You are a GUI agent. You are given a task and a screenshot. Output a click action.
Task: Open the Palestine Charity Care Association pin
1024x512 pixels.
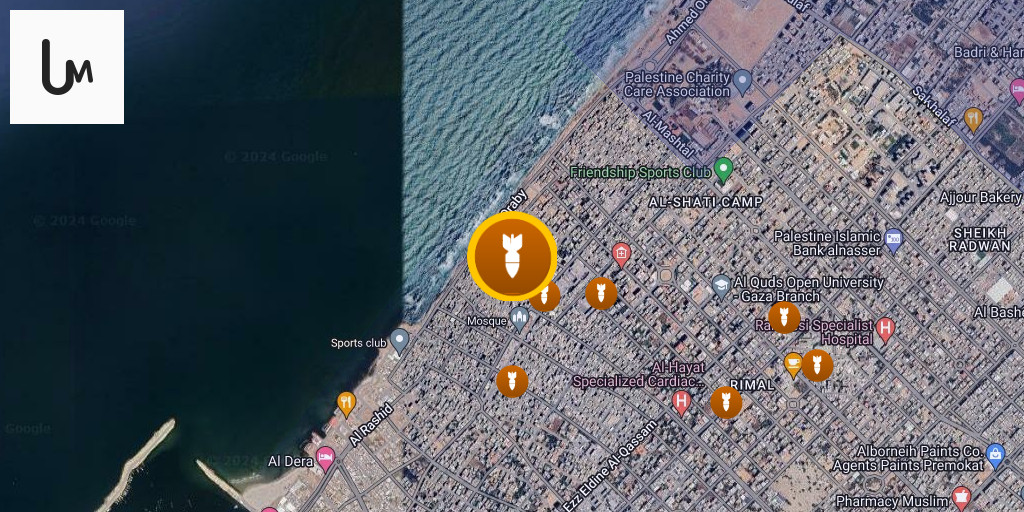tap(743, 82)
